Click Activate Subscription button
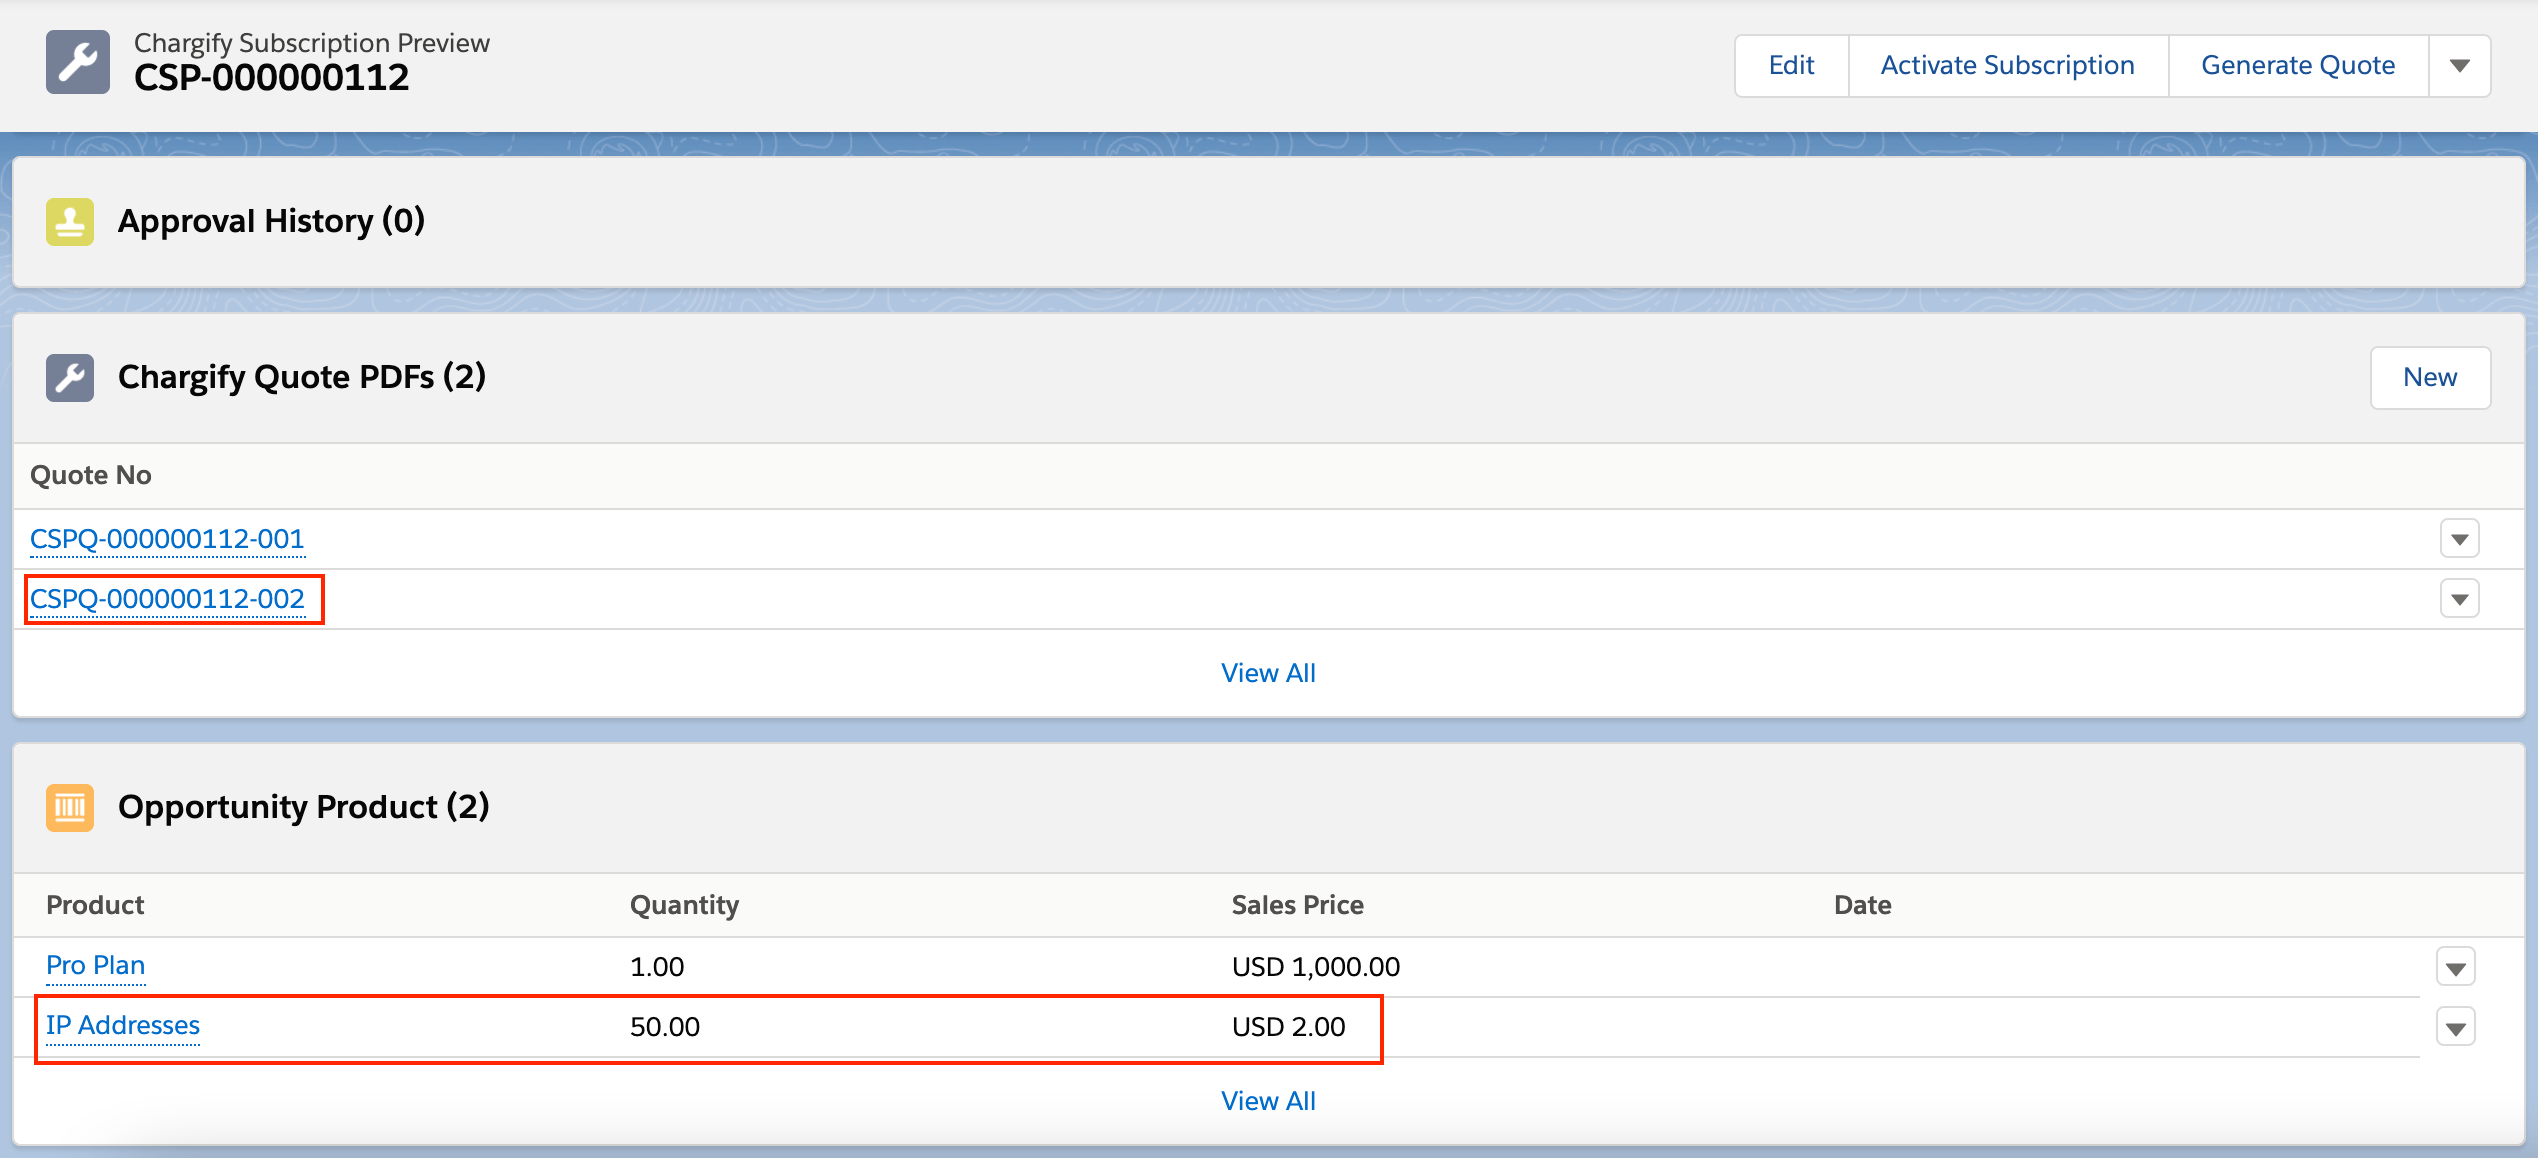The height and width of the screenshot is (1158, 2538). point(2007,66)
